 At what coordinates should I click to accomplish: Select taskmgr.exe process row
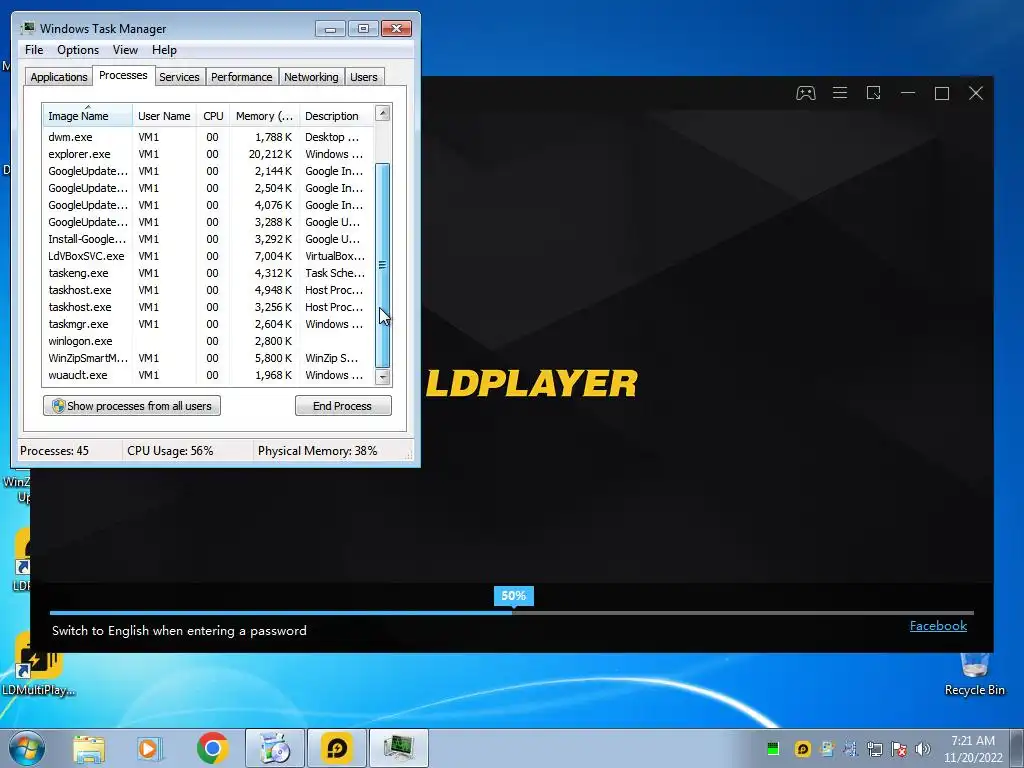point(208,324)
